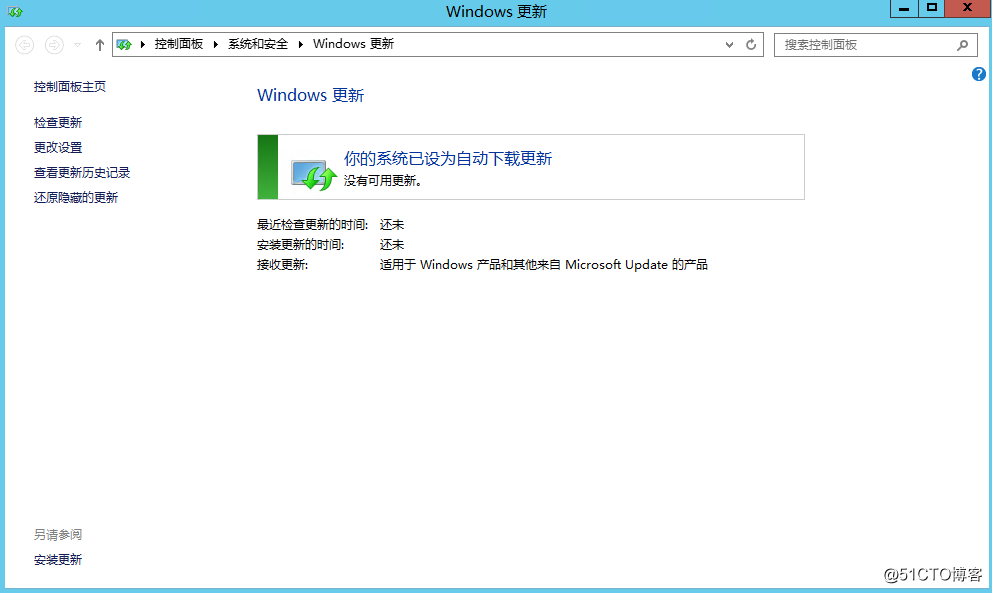Click the 安装更新的时间 label
Viewport: 992px width, 593px height.
point(301,245)
